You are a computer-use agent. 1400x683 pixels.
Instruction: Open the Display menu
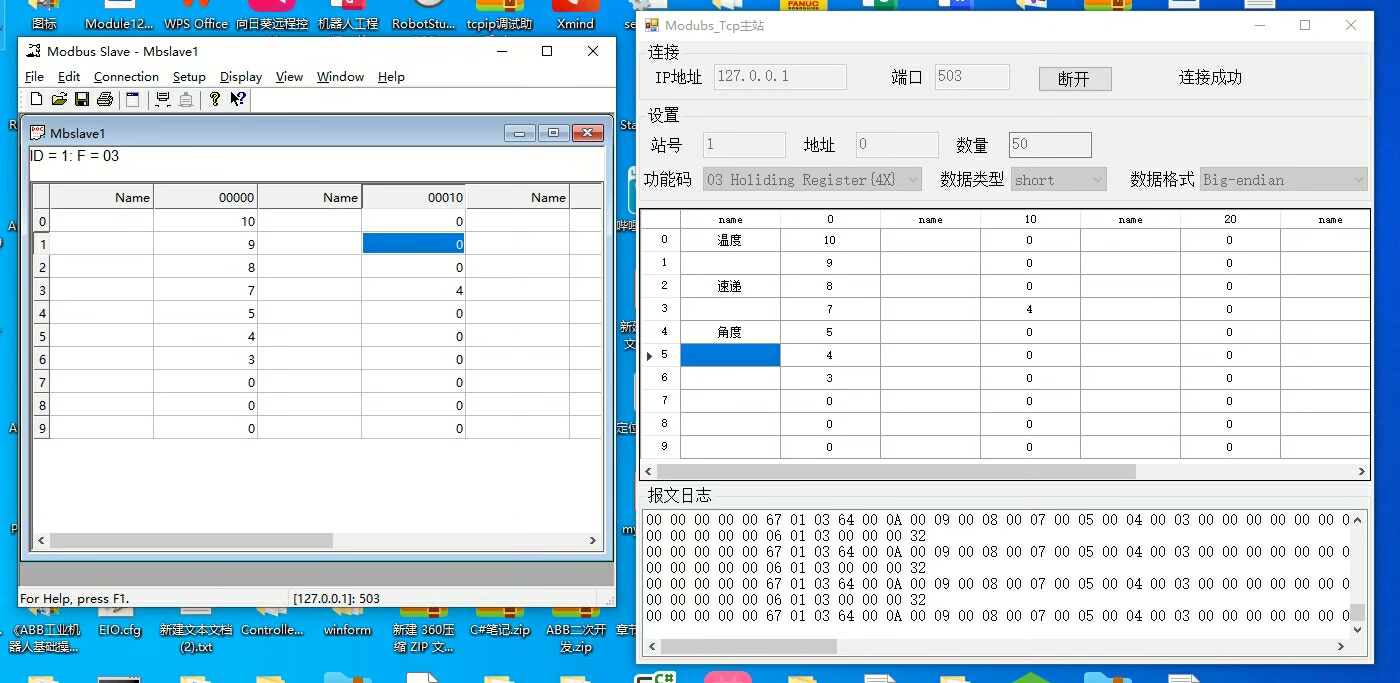point(241,77)
